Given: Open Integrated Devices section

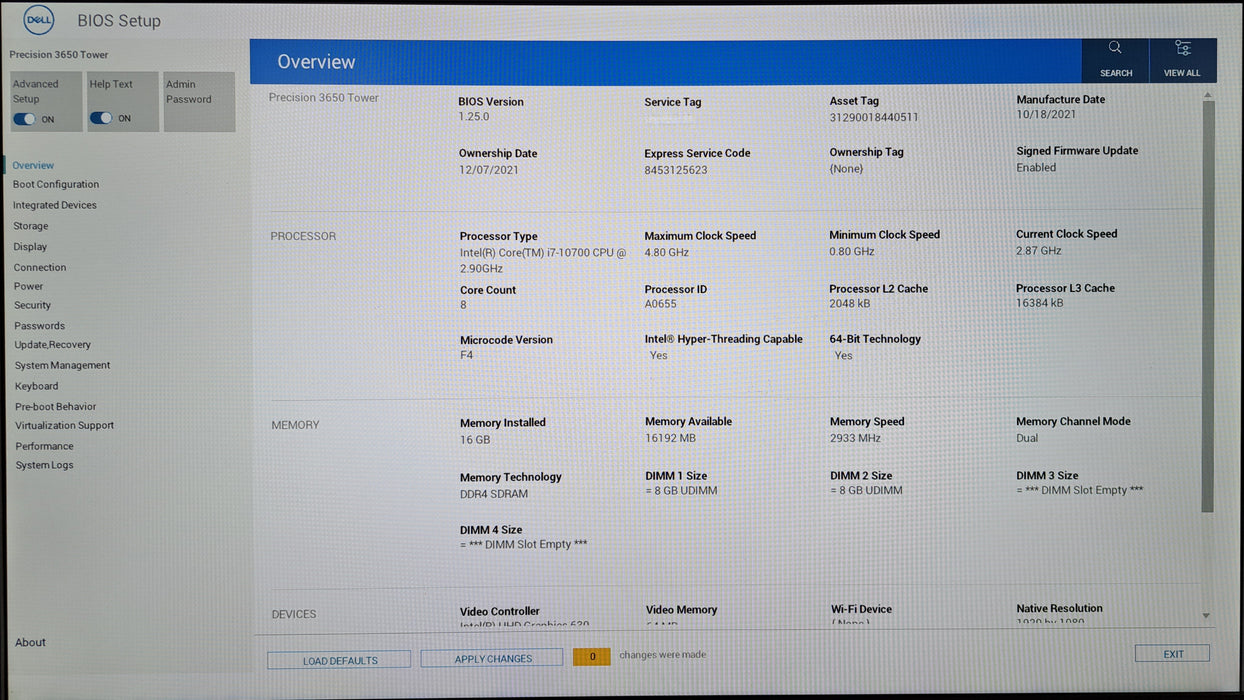Looking at the screenshot, I should tap(55, 205).
